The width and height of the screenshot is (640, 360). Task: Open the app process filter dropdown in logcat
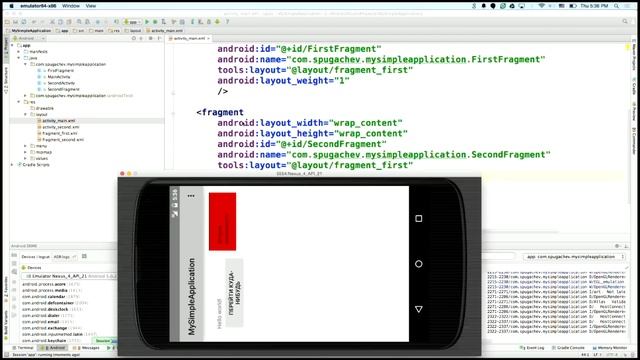point(574,257)
